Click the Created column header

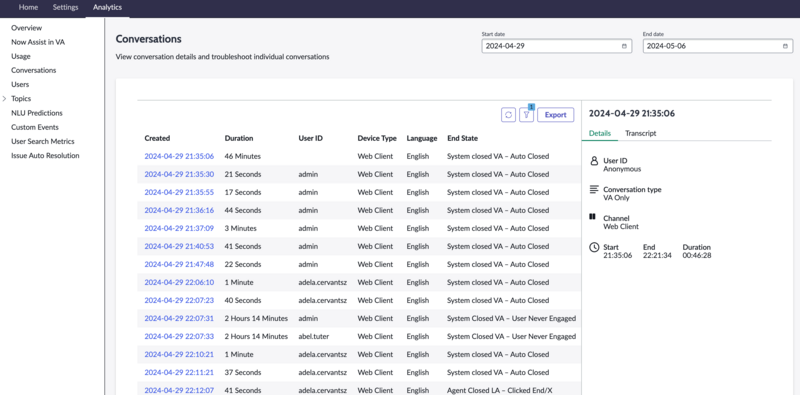tap(157, 138)
